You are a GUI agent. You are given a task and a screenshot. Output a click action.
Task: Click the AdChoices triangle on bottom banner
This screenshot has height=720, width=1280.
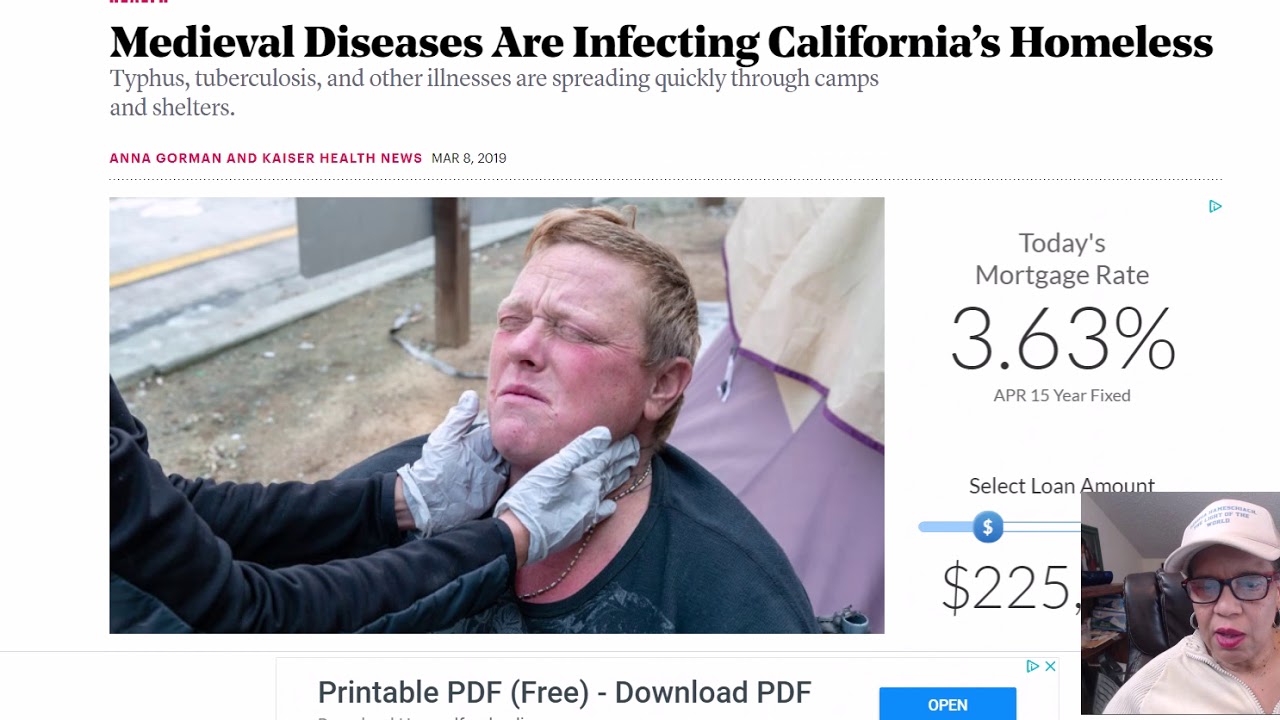(x=1033, y=666)
